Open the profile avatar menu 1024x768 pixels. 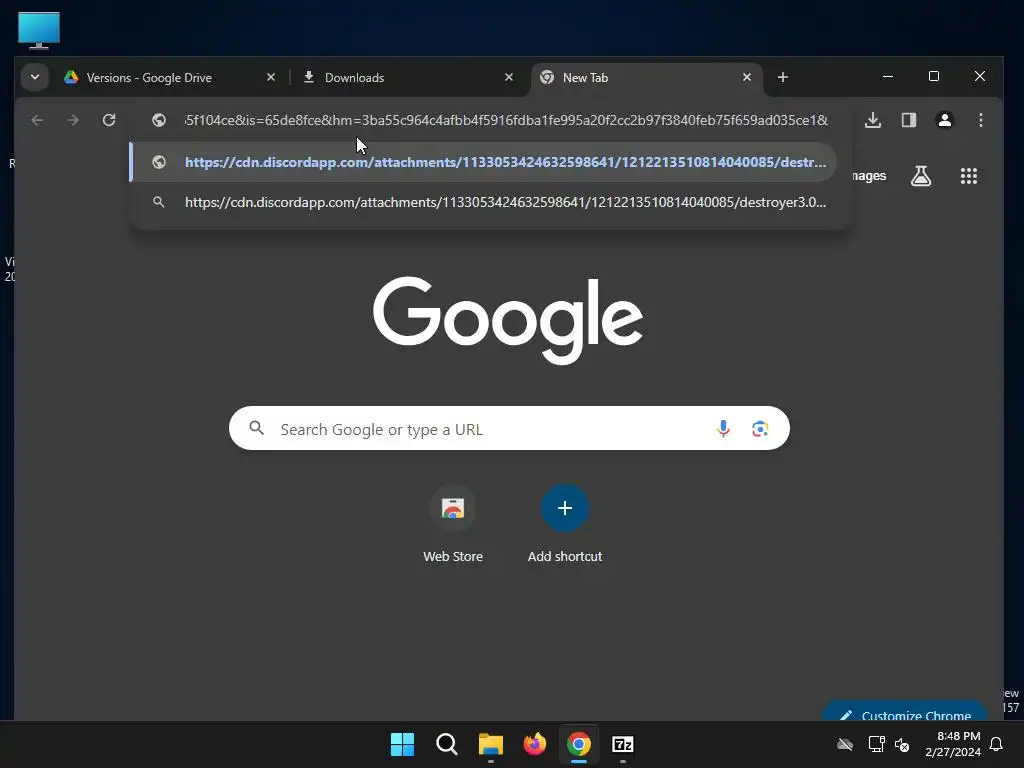point(944,120)
